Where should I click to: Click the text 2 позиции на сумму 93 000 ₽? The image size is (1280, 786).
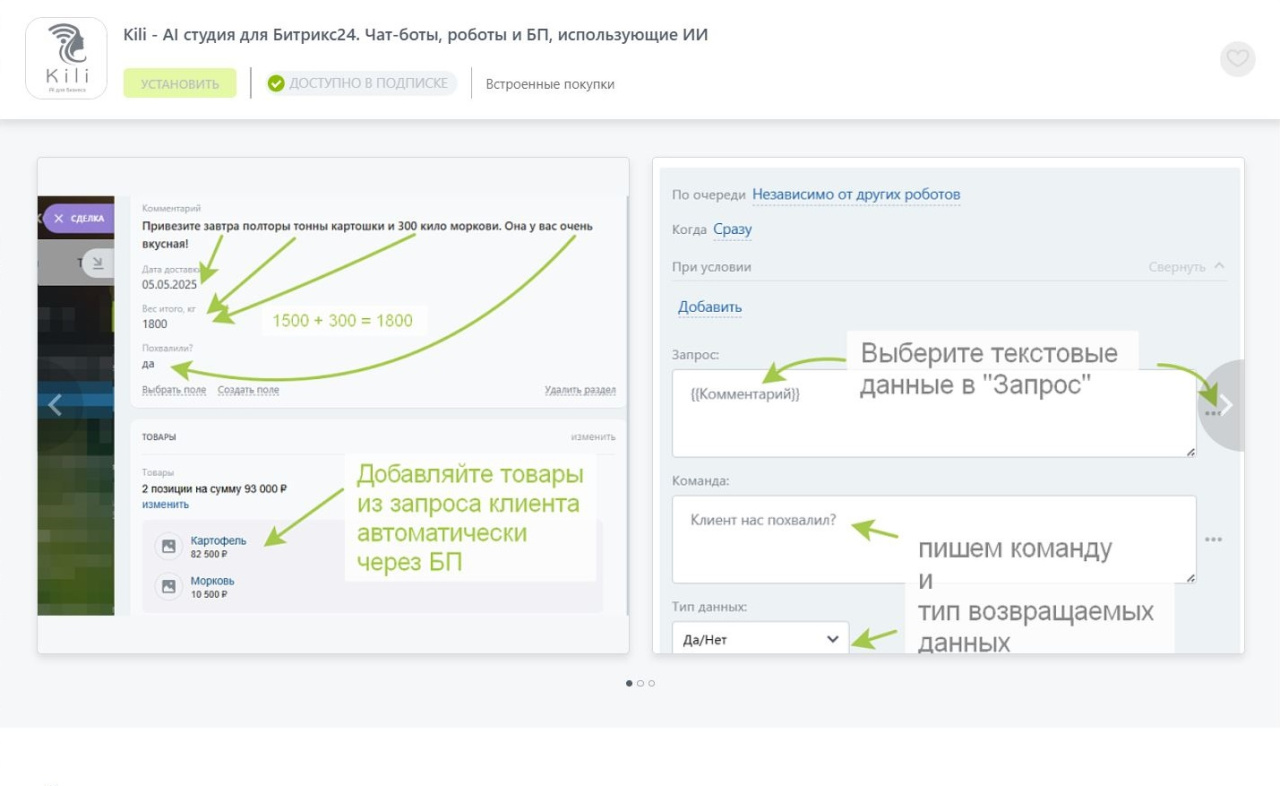point(215,489)
